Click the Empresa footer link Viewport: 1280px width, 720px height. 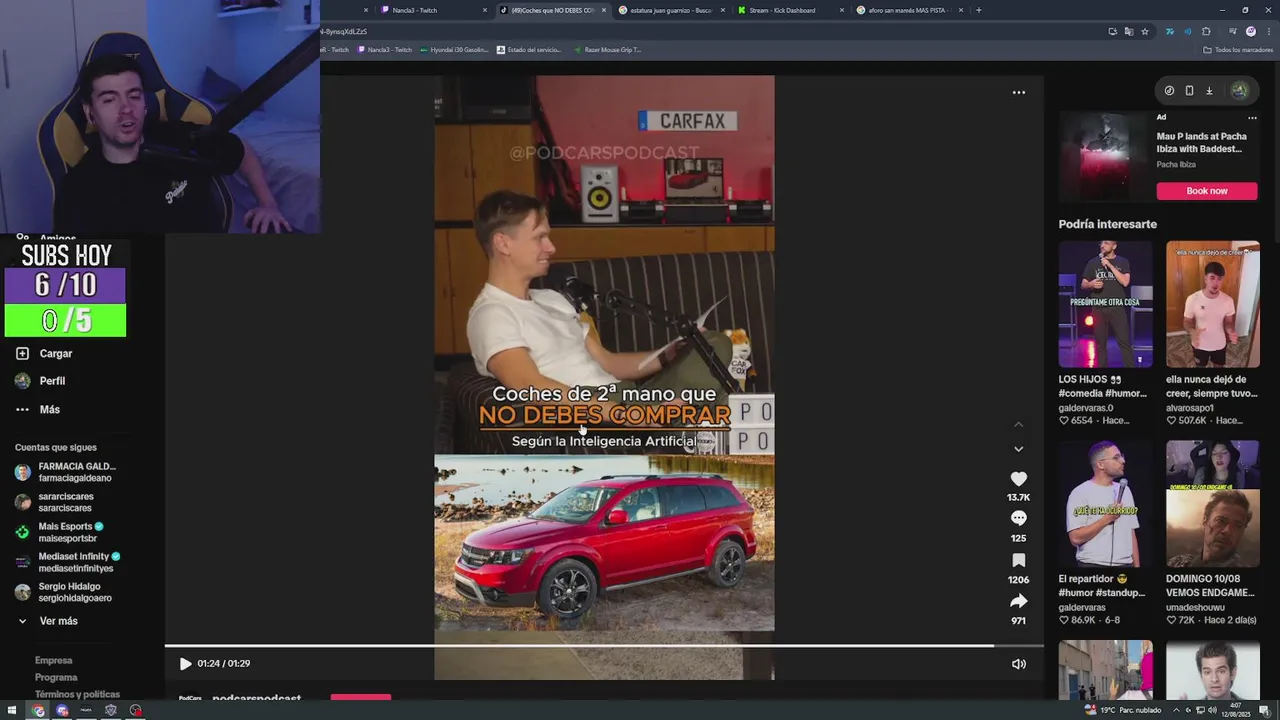(x=53, y=660)
